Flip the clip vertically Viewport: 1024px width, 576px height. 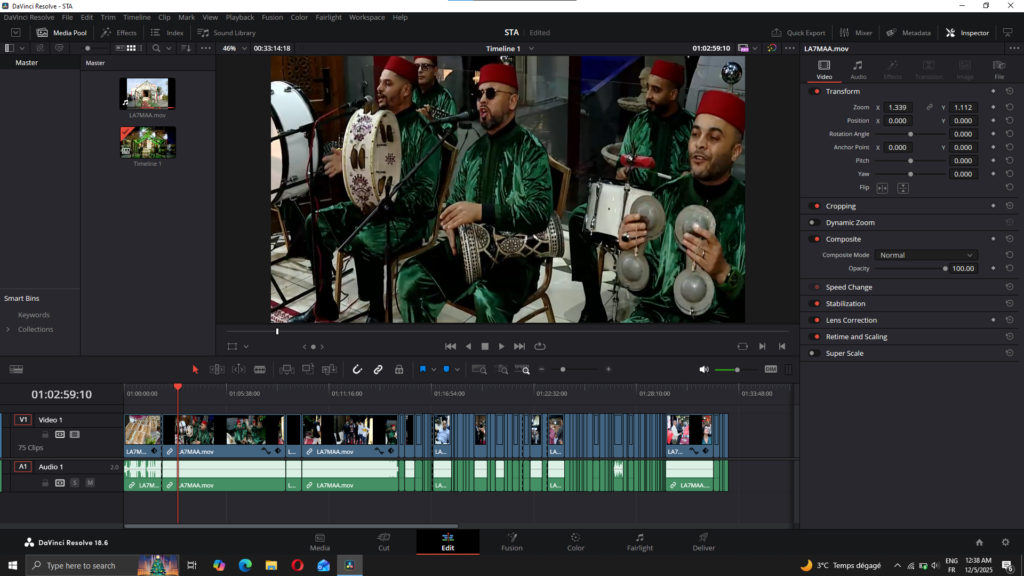[903, 188]
